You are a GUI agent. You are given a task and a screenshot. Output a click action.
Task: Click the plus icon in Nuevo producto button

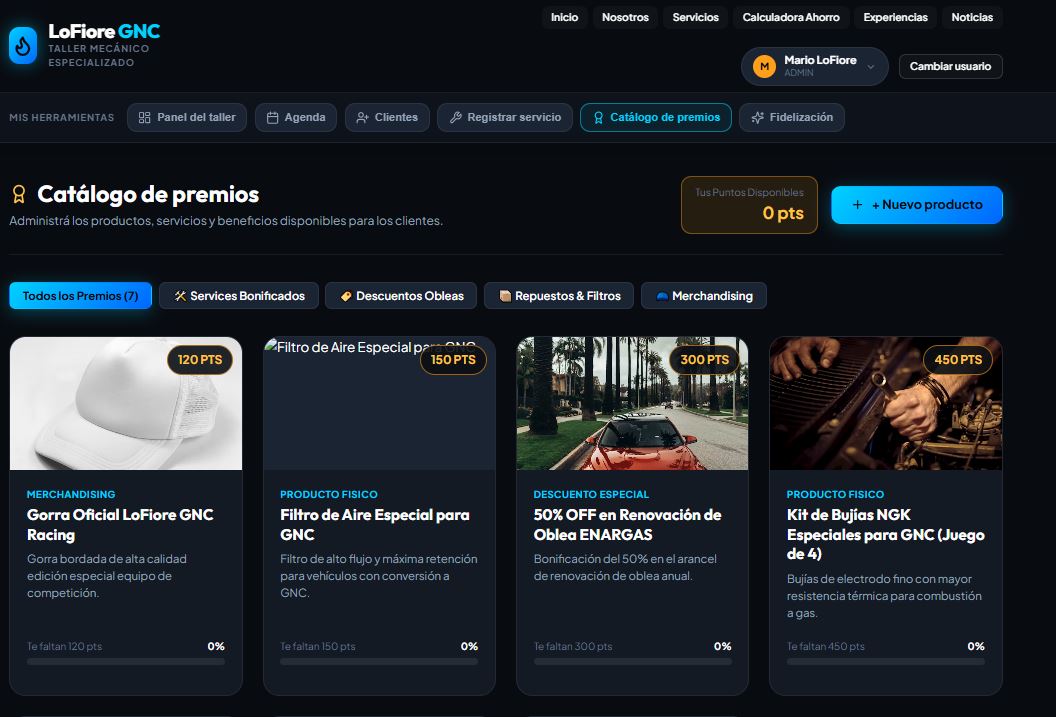tap(857, 205)
